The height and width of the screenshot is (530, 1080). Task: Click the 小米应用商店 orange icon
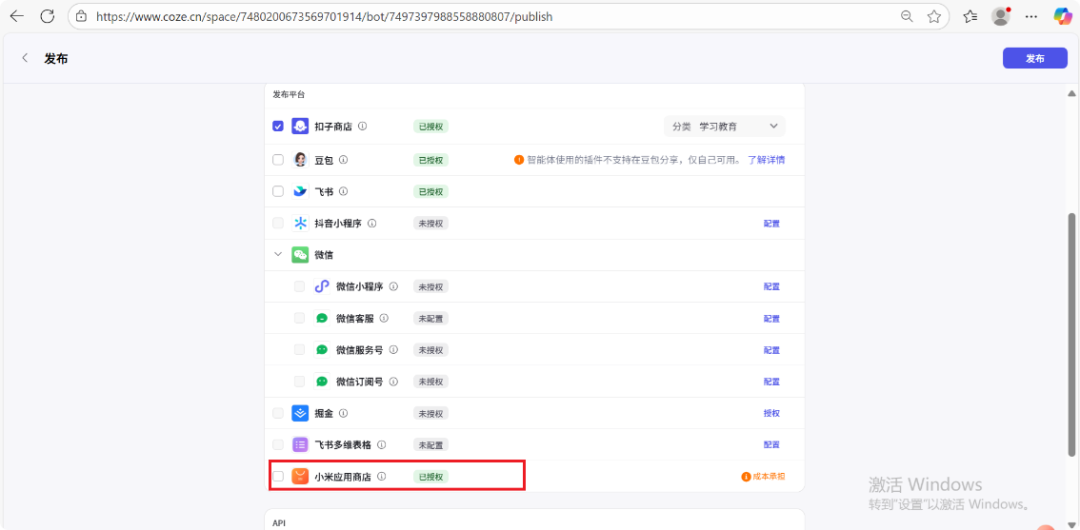[300, 476]
